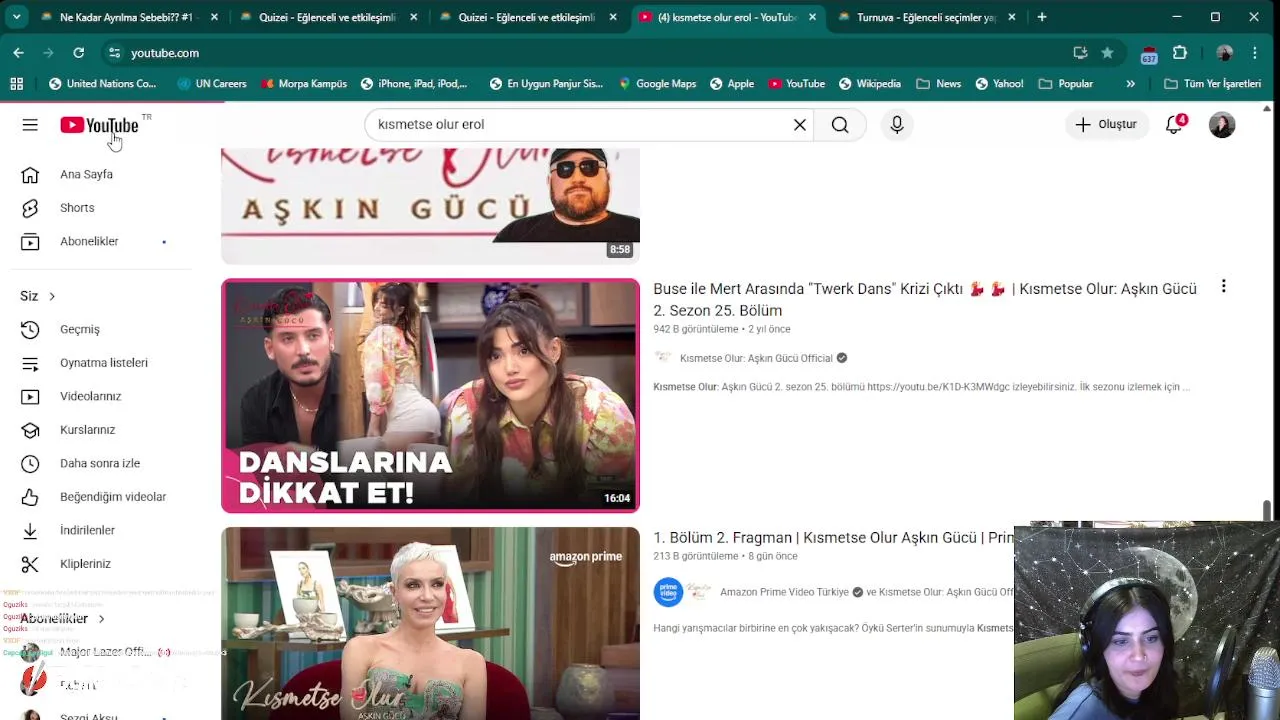Open Kısmetse Olur: Aşkın Gücü Official channel

pos(756,358)
